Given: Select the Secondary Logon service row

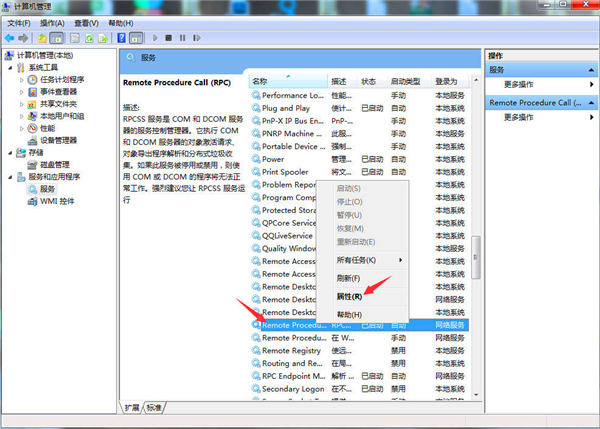Looking at the screenshot, I should [360, 389].
